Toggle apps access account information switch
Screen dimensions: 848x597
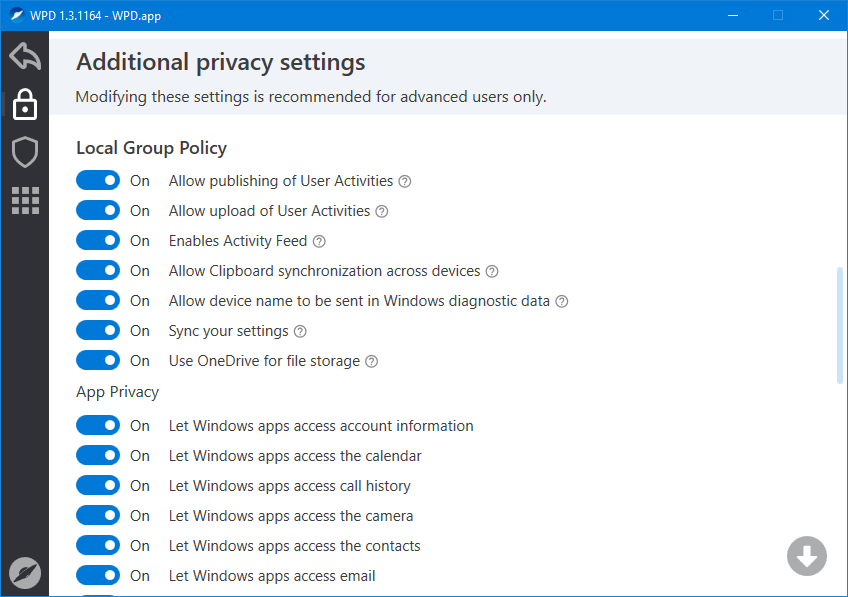[x=98, y=426]
